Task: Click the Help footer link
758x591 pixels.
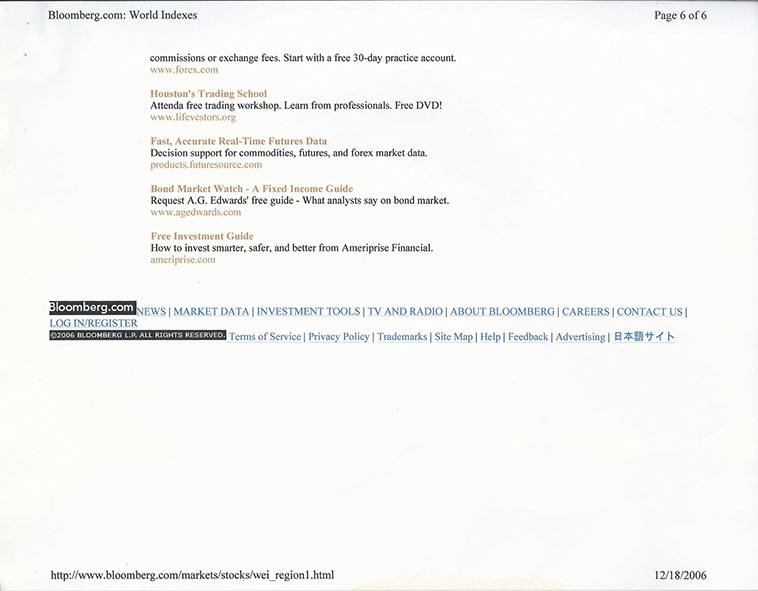Action: [x=490, y=337]
